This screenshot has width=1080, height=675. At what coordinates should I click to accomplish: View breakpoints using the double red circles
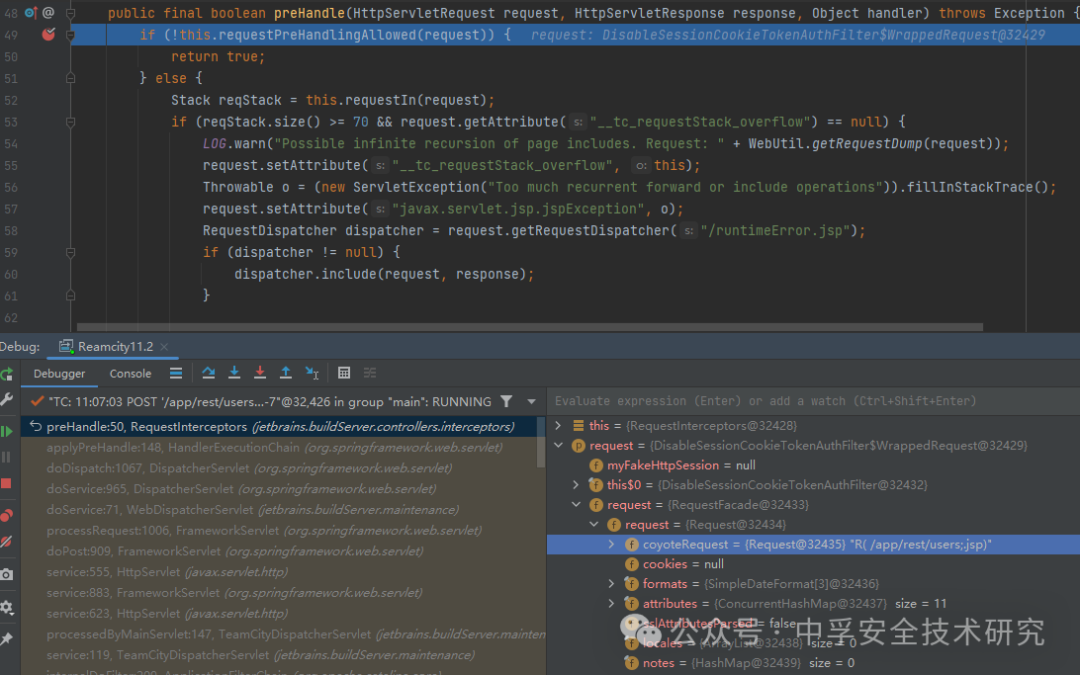[6, 515]
